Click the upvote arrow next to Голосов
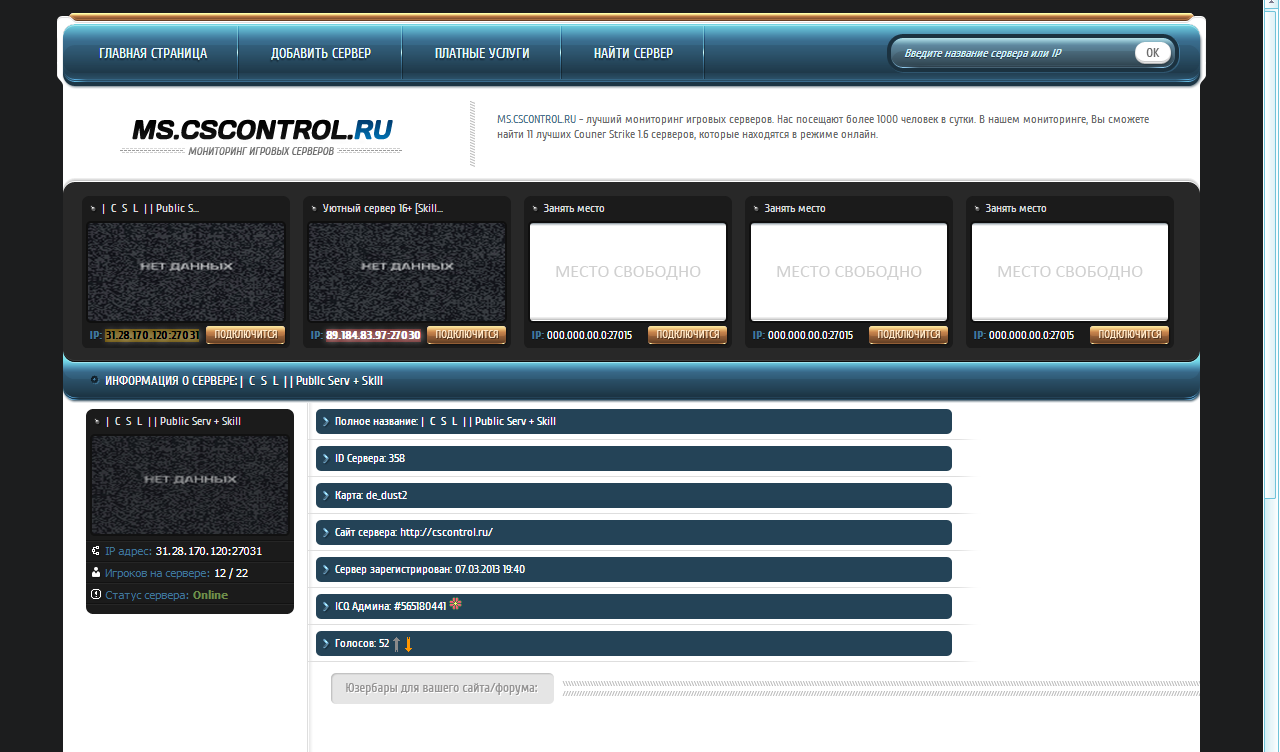Image resolution: width=1280 pixels, height=752 pixels. click(x=397, y=645)
